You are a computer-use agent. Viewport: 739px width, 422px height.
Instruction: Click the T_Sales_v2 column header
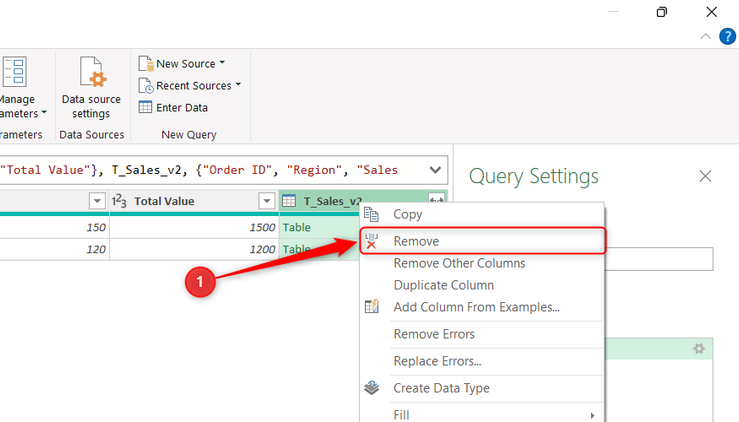click(333, 201)
